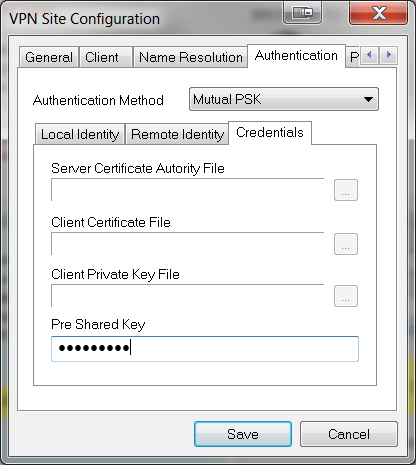Browse for Server Certificate Authority file
Screen dimensions: 416x465
point(346,190)
